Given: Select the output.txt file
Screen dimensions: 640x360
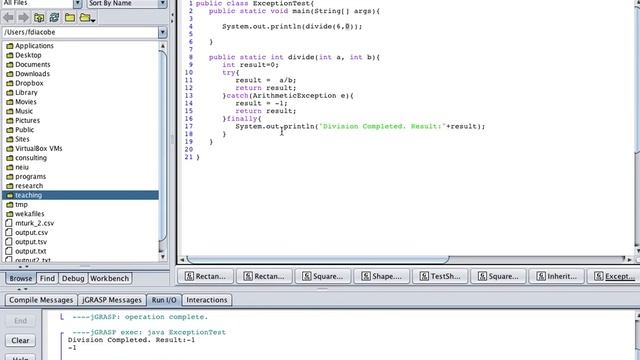Looking at the screenshot, I should pyautogui.click(x=31, y=251).
